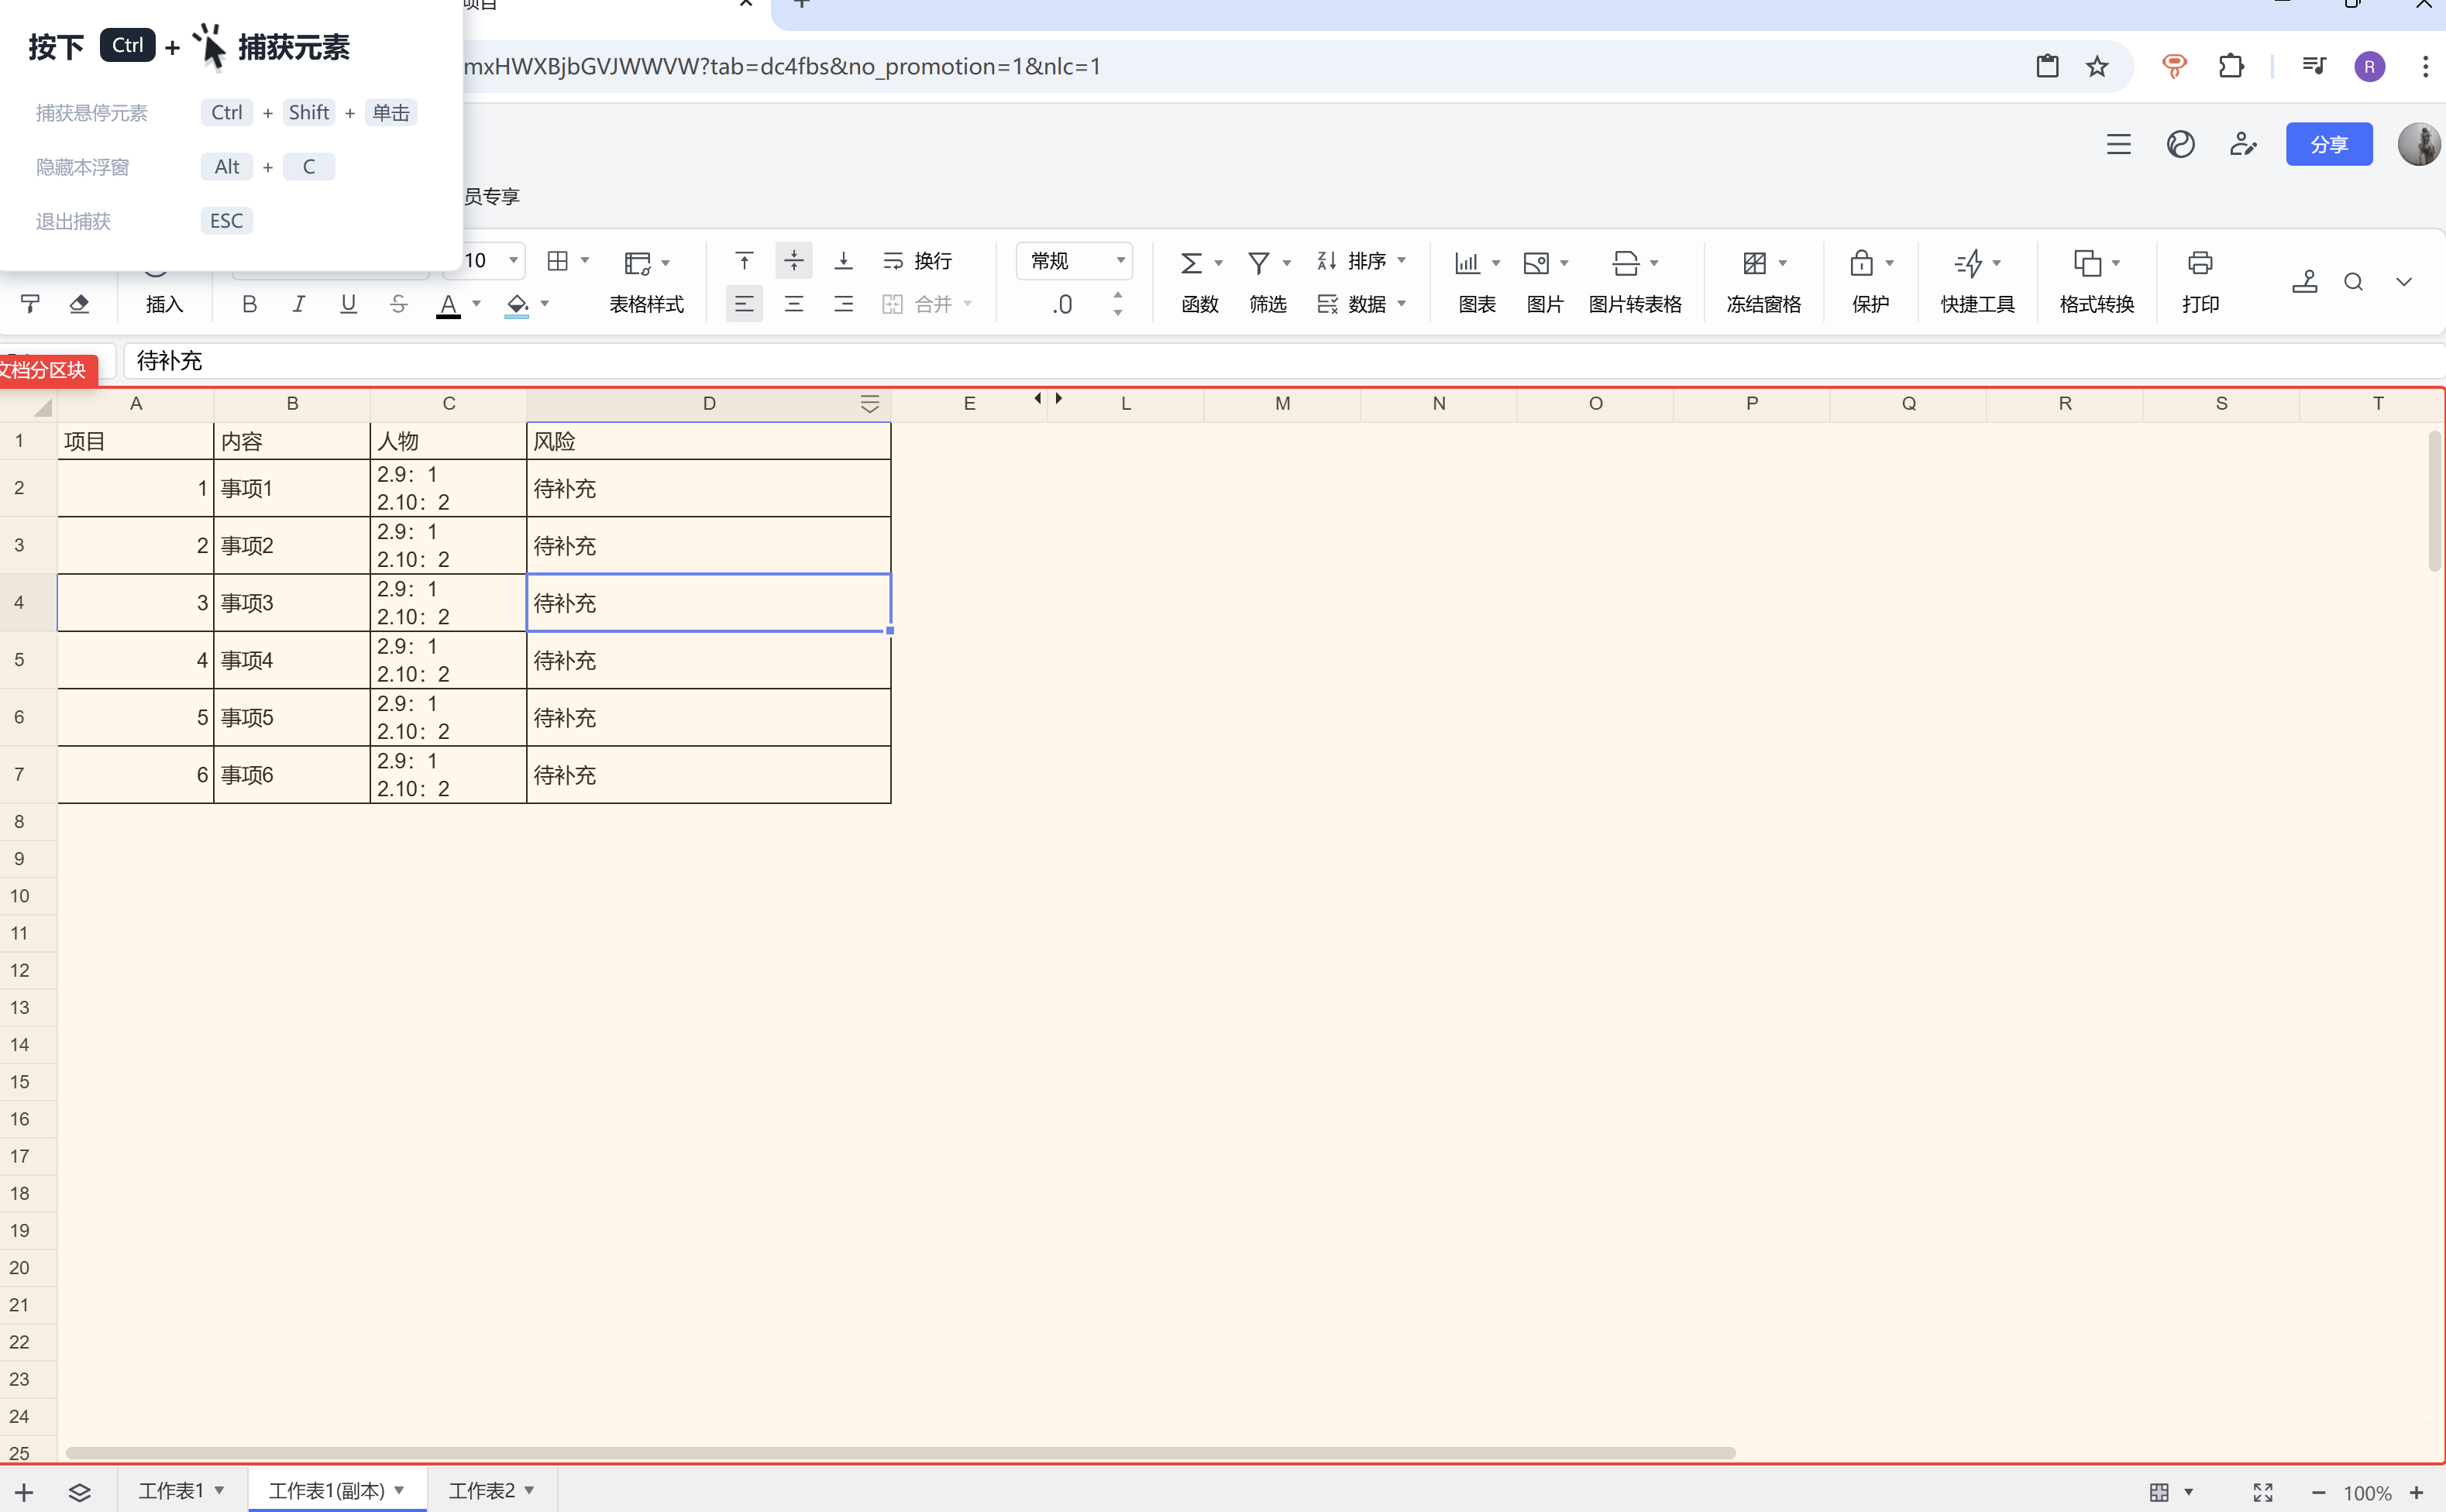The image size is (2446, 1512).
Task: Switch to the 工作表2 sheet tab
Action: tap(482, 1490)
